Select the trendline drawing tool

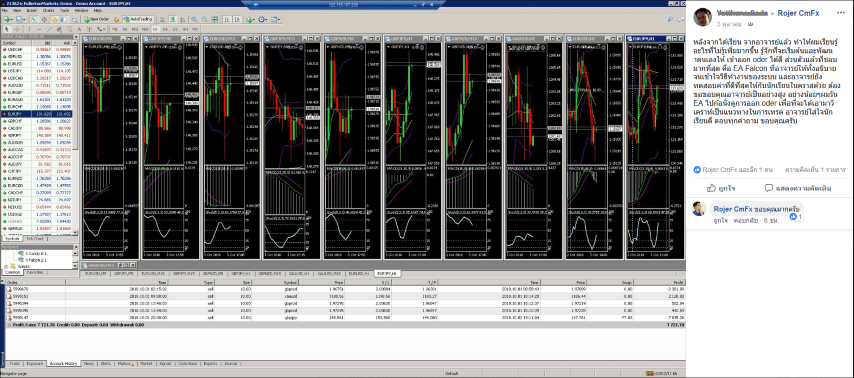coord(49,29)
